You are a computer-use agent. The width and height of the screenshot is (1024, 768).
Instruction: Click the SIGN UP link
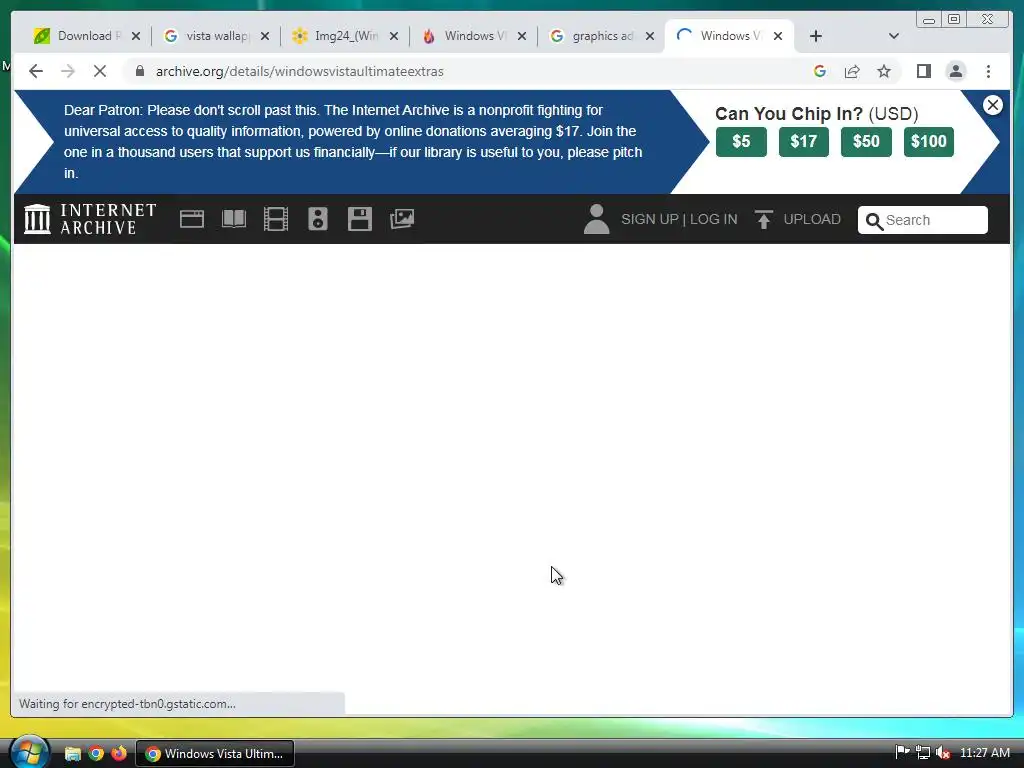[650, 219]
